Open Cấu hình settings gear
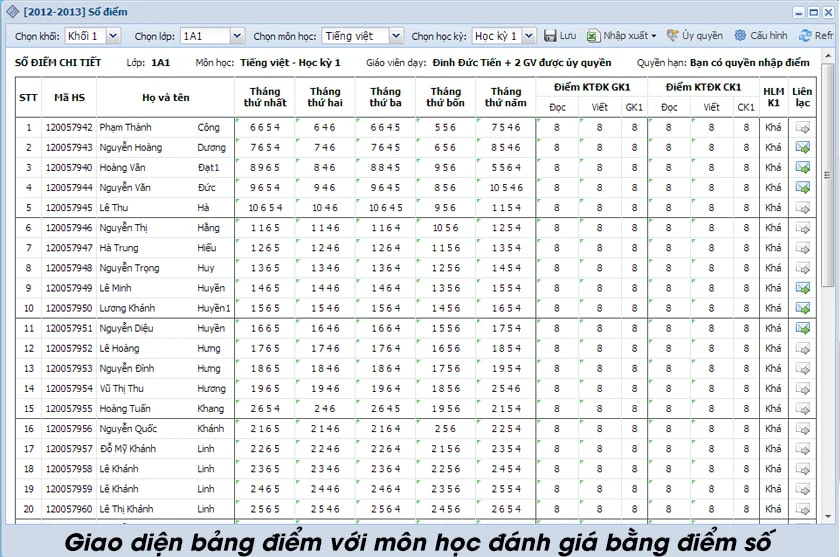 click(740, 35)
